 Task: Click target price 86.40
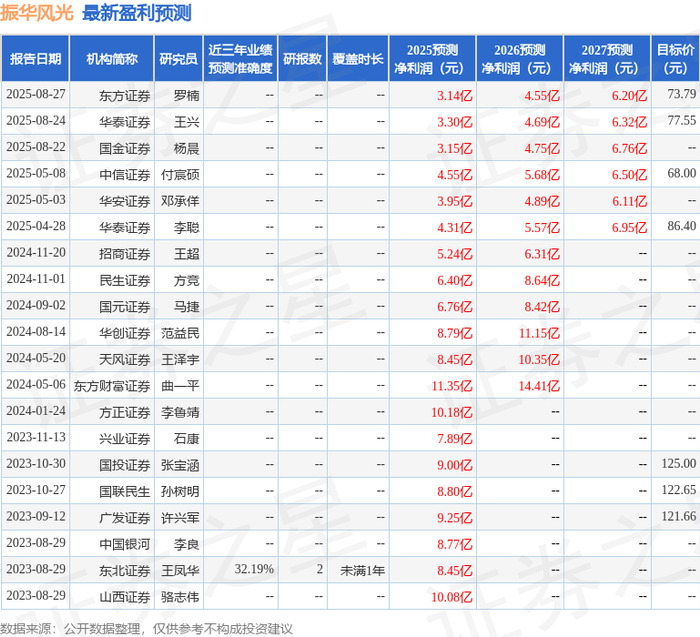coord(682,226)
